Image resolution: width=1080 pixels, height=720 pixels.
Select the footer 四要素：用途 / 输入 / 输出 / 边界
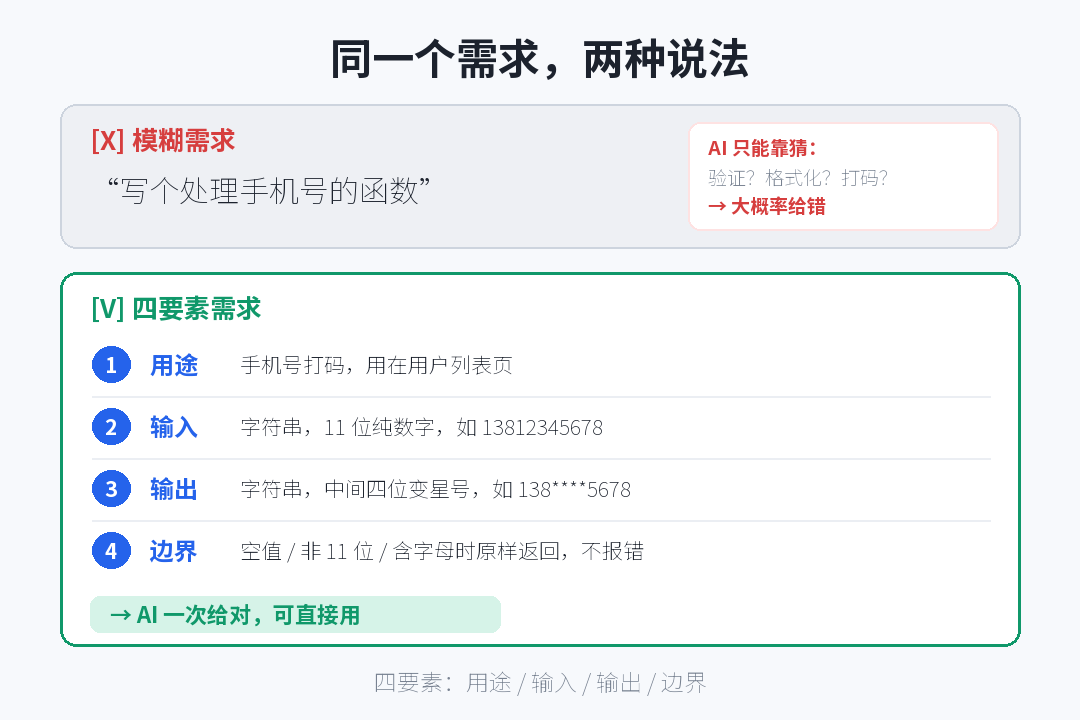point(540,683)
